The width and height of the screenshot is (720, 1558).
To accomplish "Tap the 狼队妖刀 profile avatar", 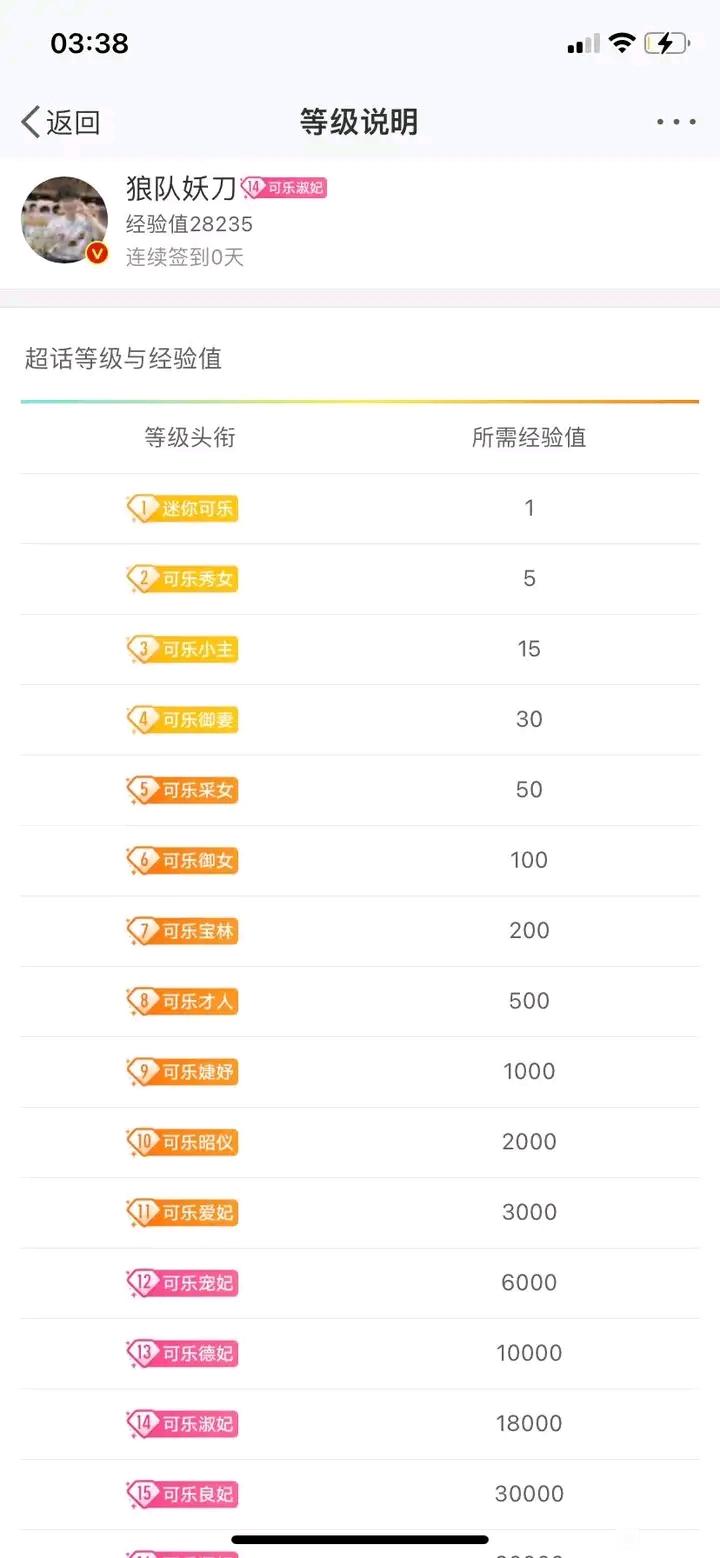I will click(65, 220).
